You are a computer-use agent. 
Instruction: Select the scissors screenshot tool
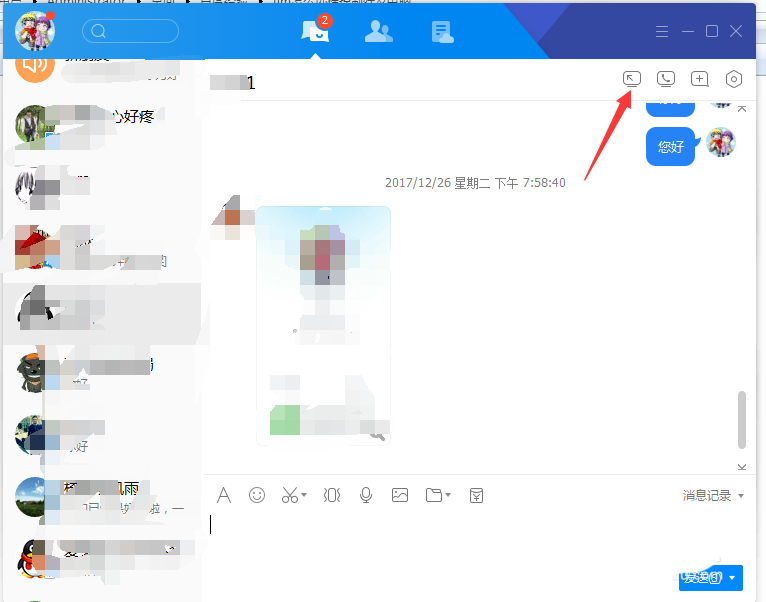pyautogui.click(x=290, y=495)
